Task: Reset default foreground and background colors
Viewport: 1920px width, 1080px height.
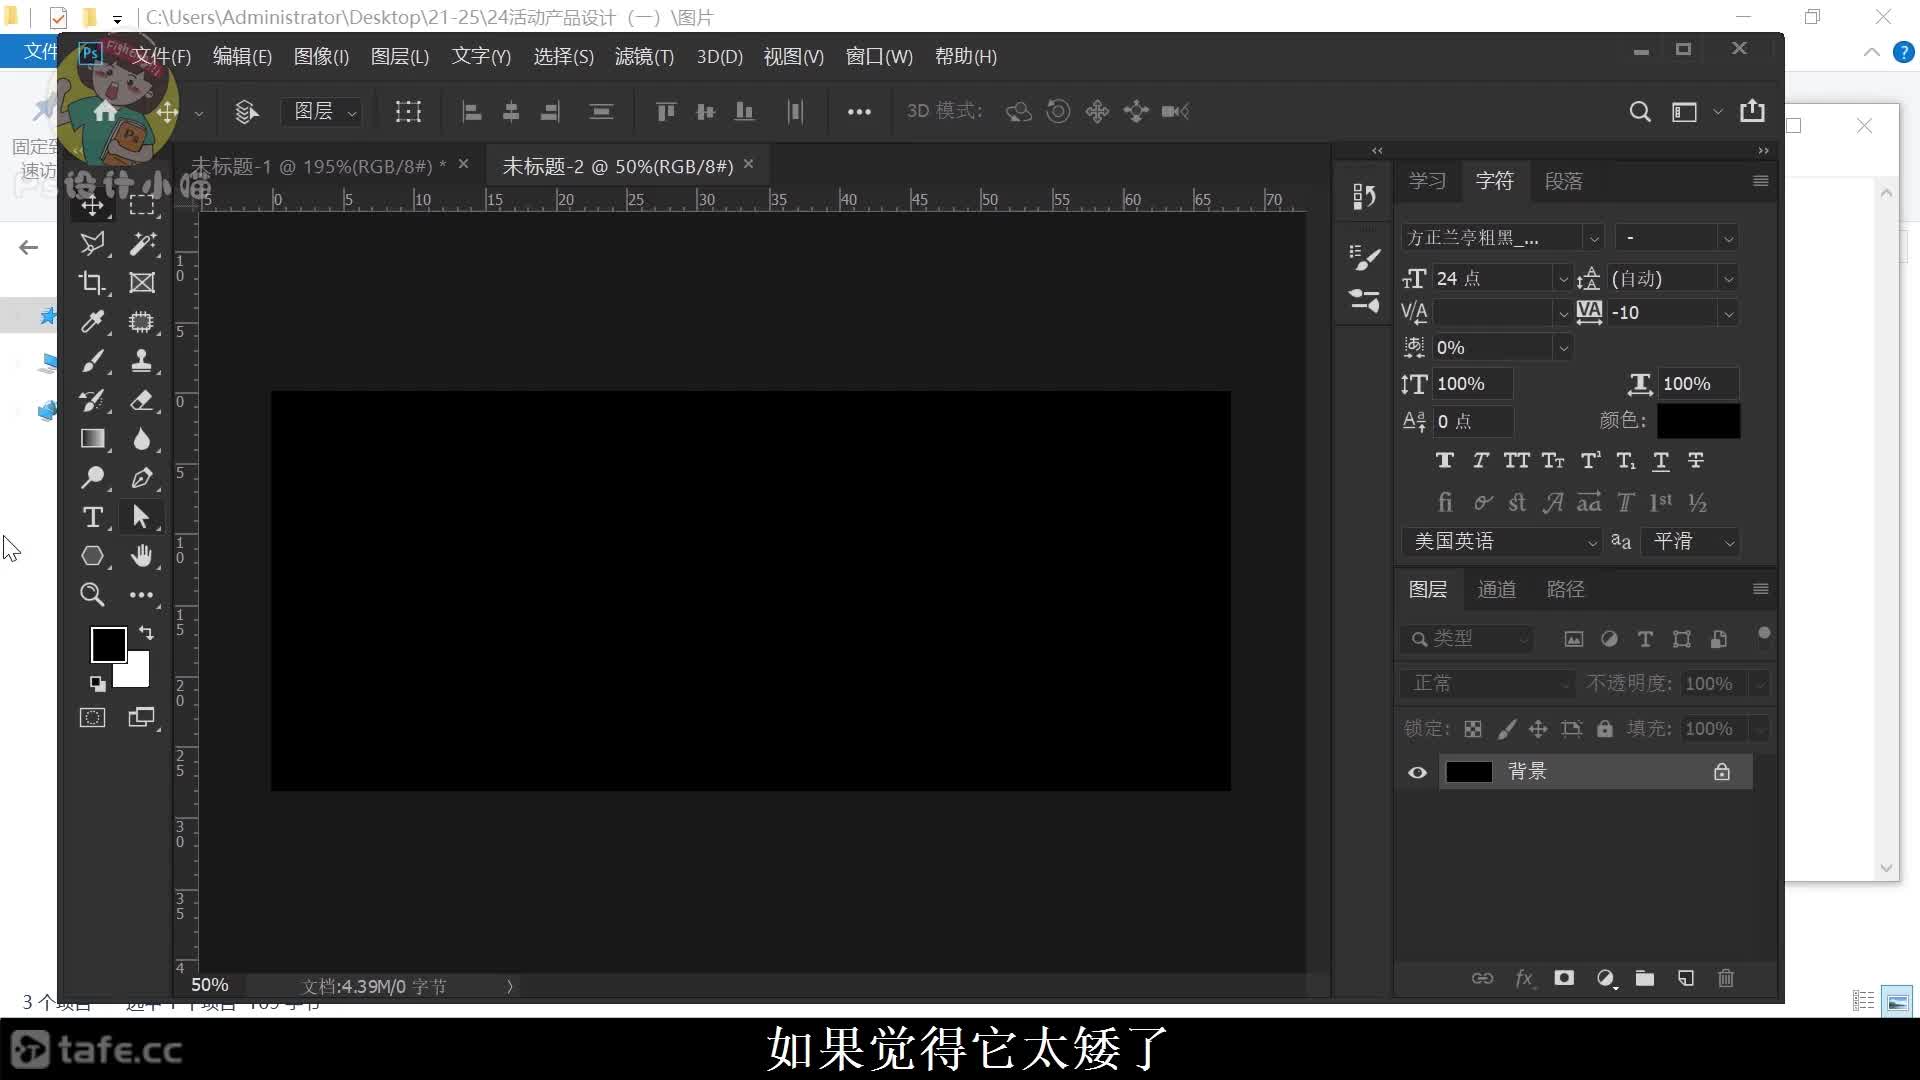Action: 97,684
